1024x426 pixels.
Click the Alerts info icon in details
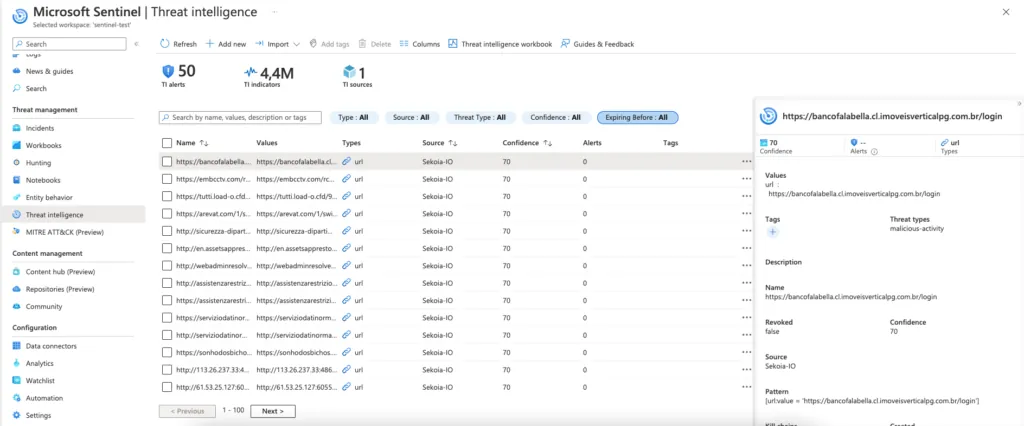click(x=874, y=152)
